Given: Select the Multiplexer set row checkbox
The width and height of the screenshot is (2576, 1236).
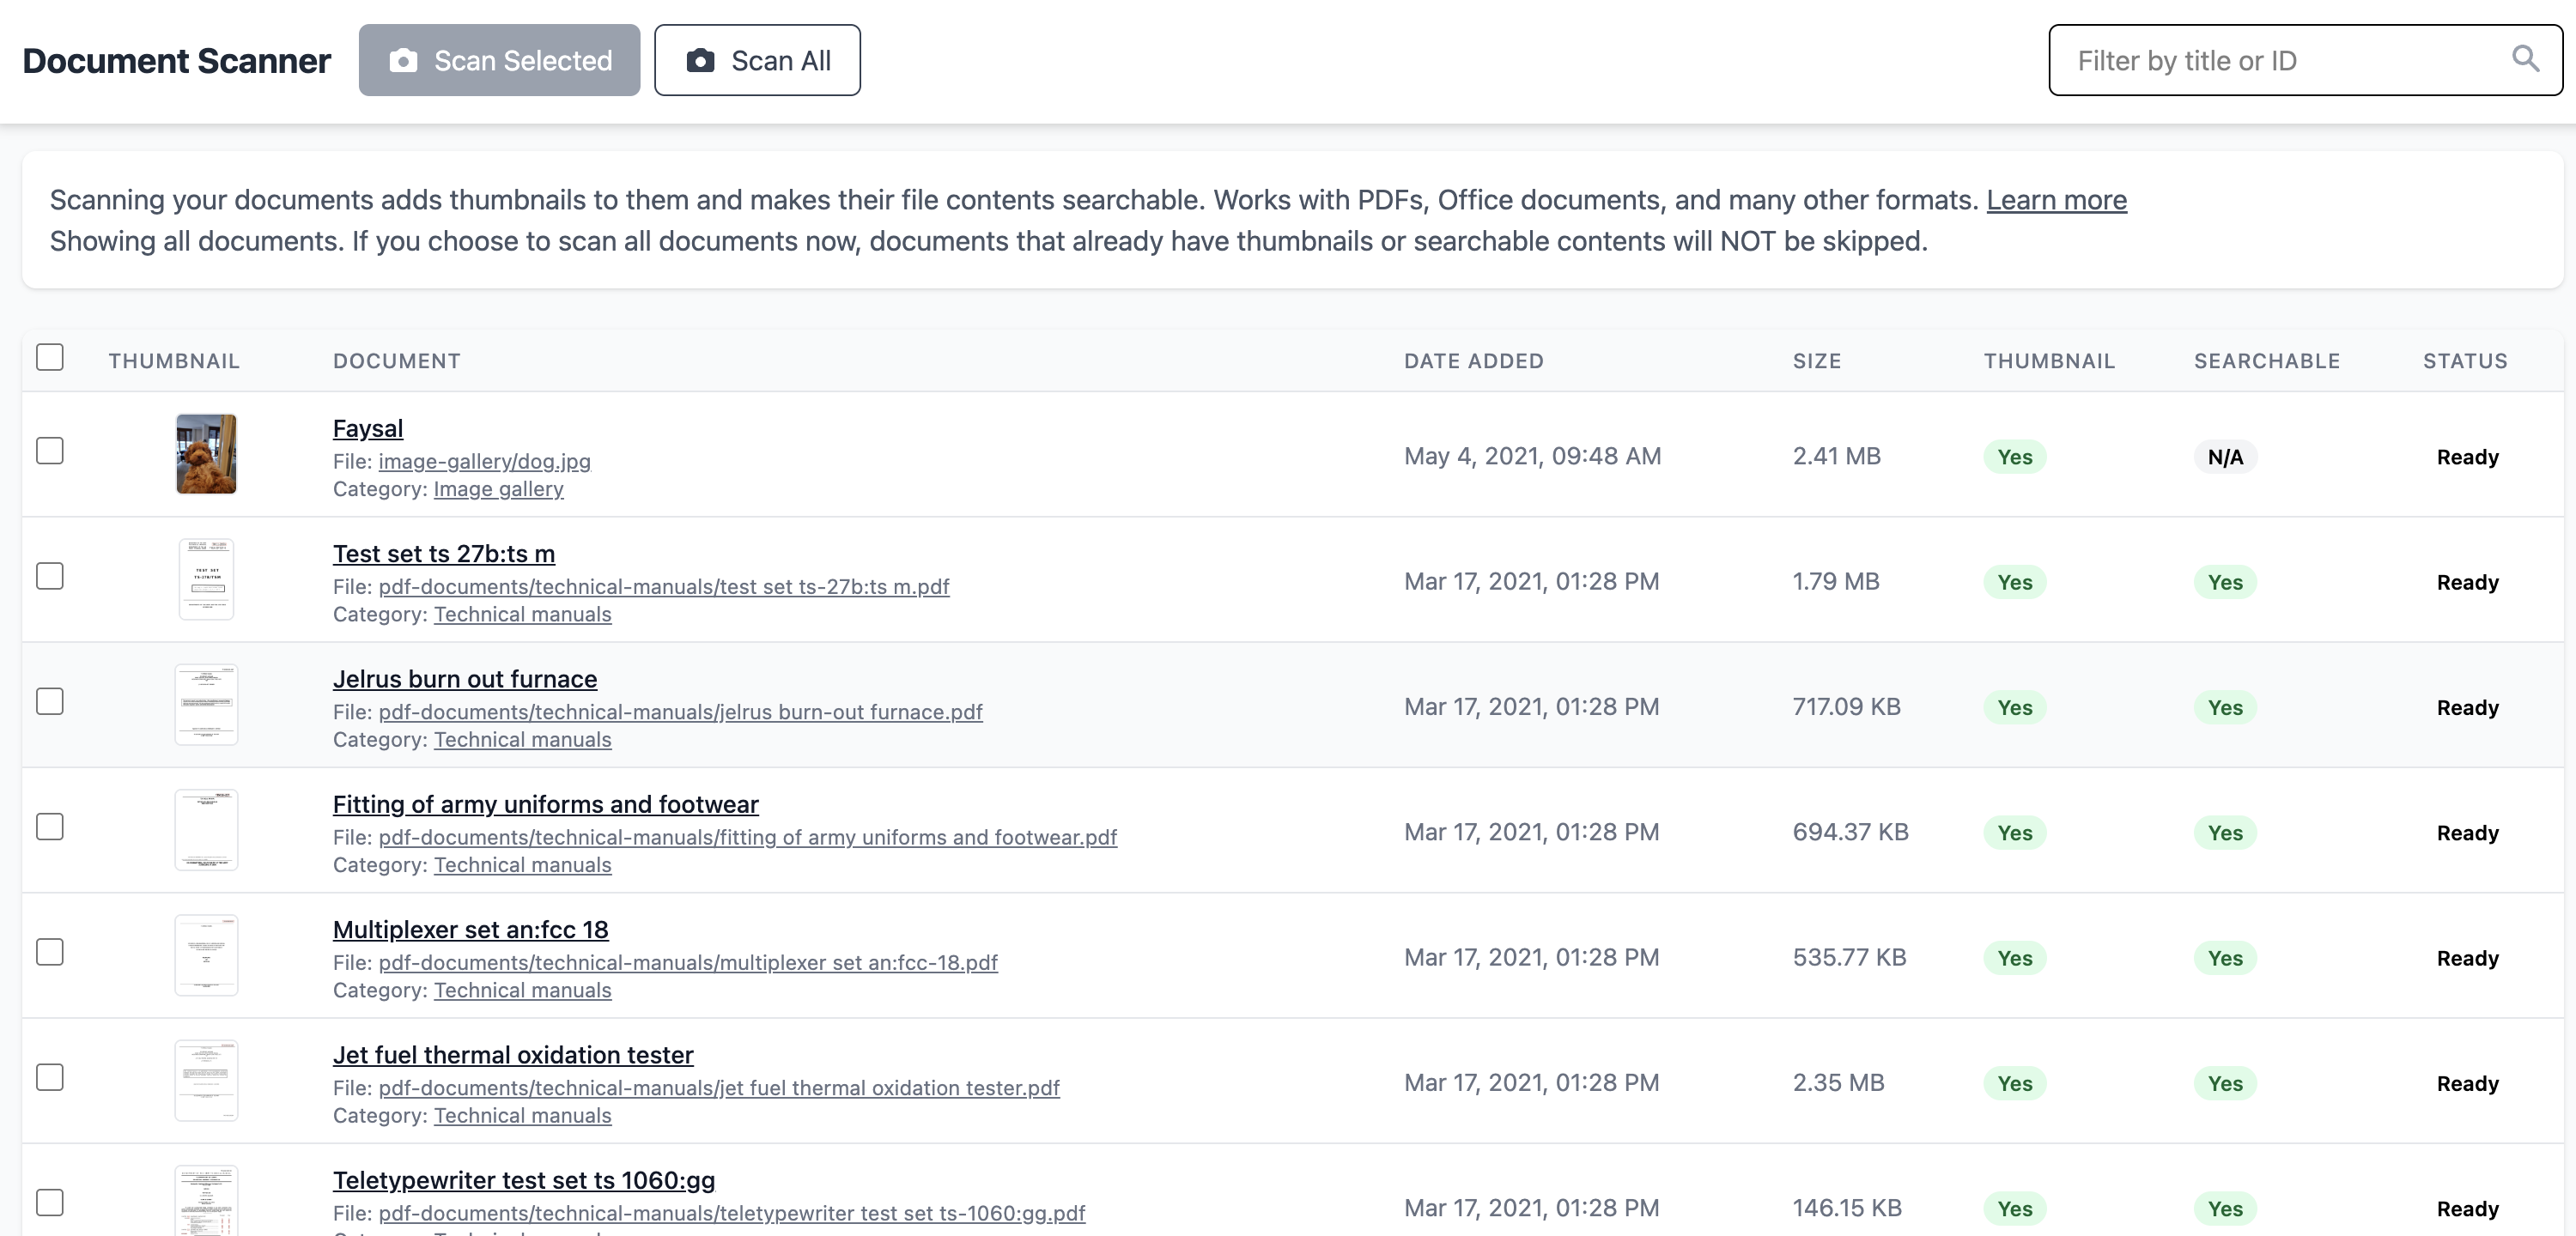Looking at the screenshot, I should click(50, 952).
